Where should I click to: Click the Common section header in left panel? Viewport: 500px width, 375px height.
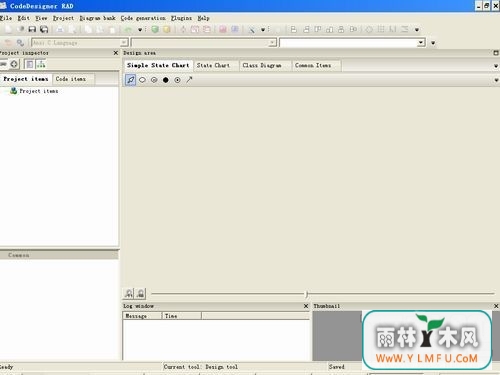[59, 255]
